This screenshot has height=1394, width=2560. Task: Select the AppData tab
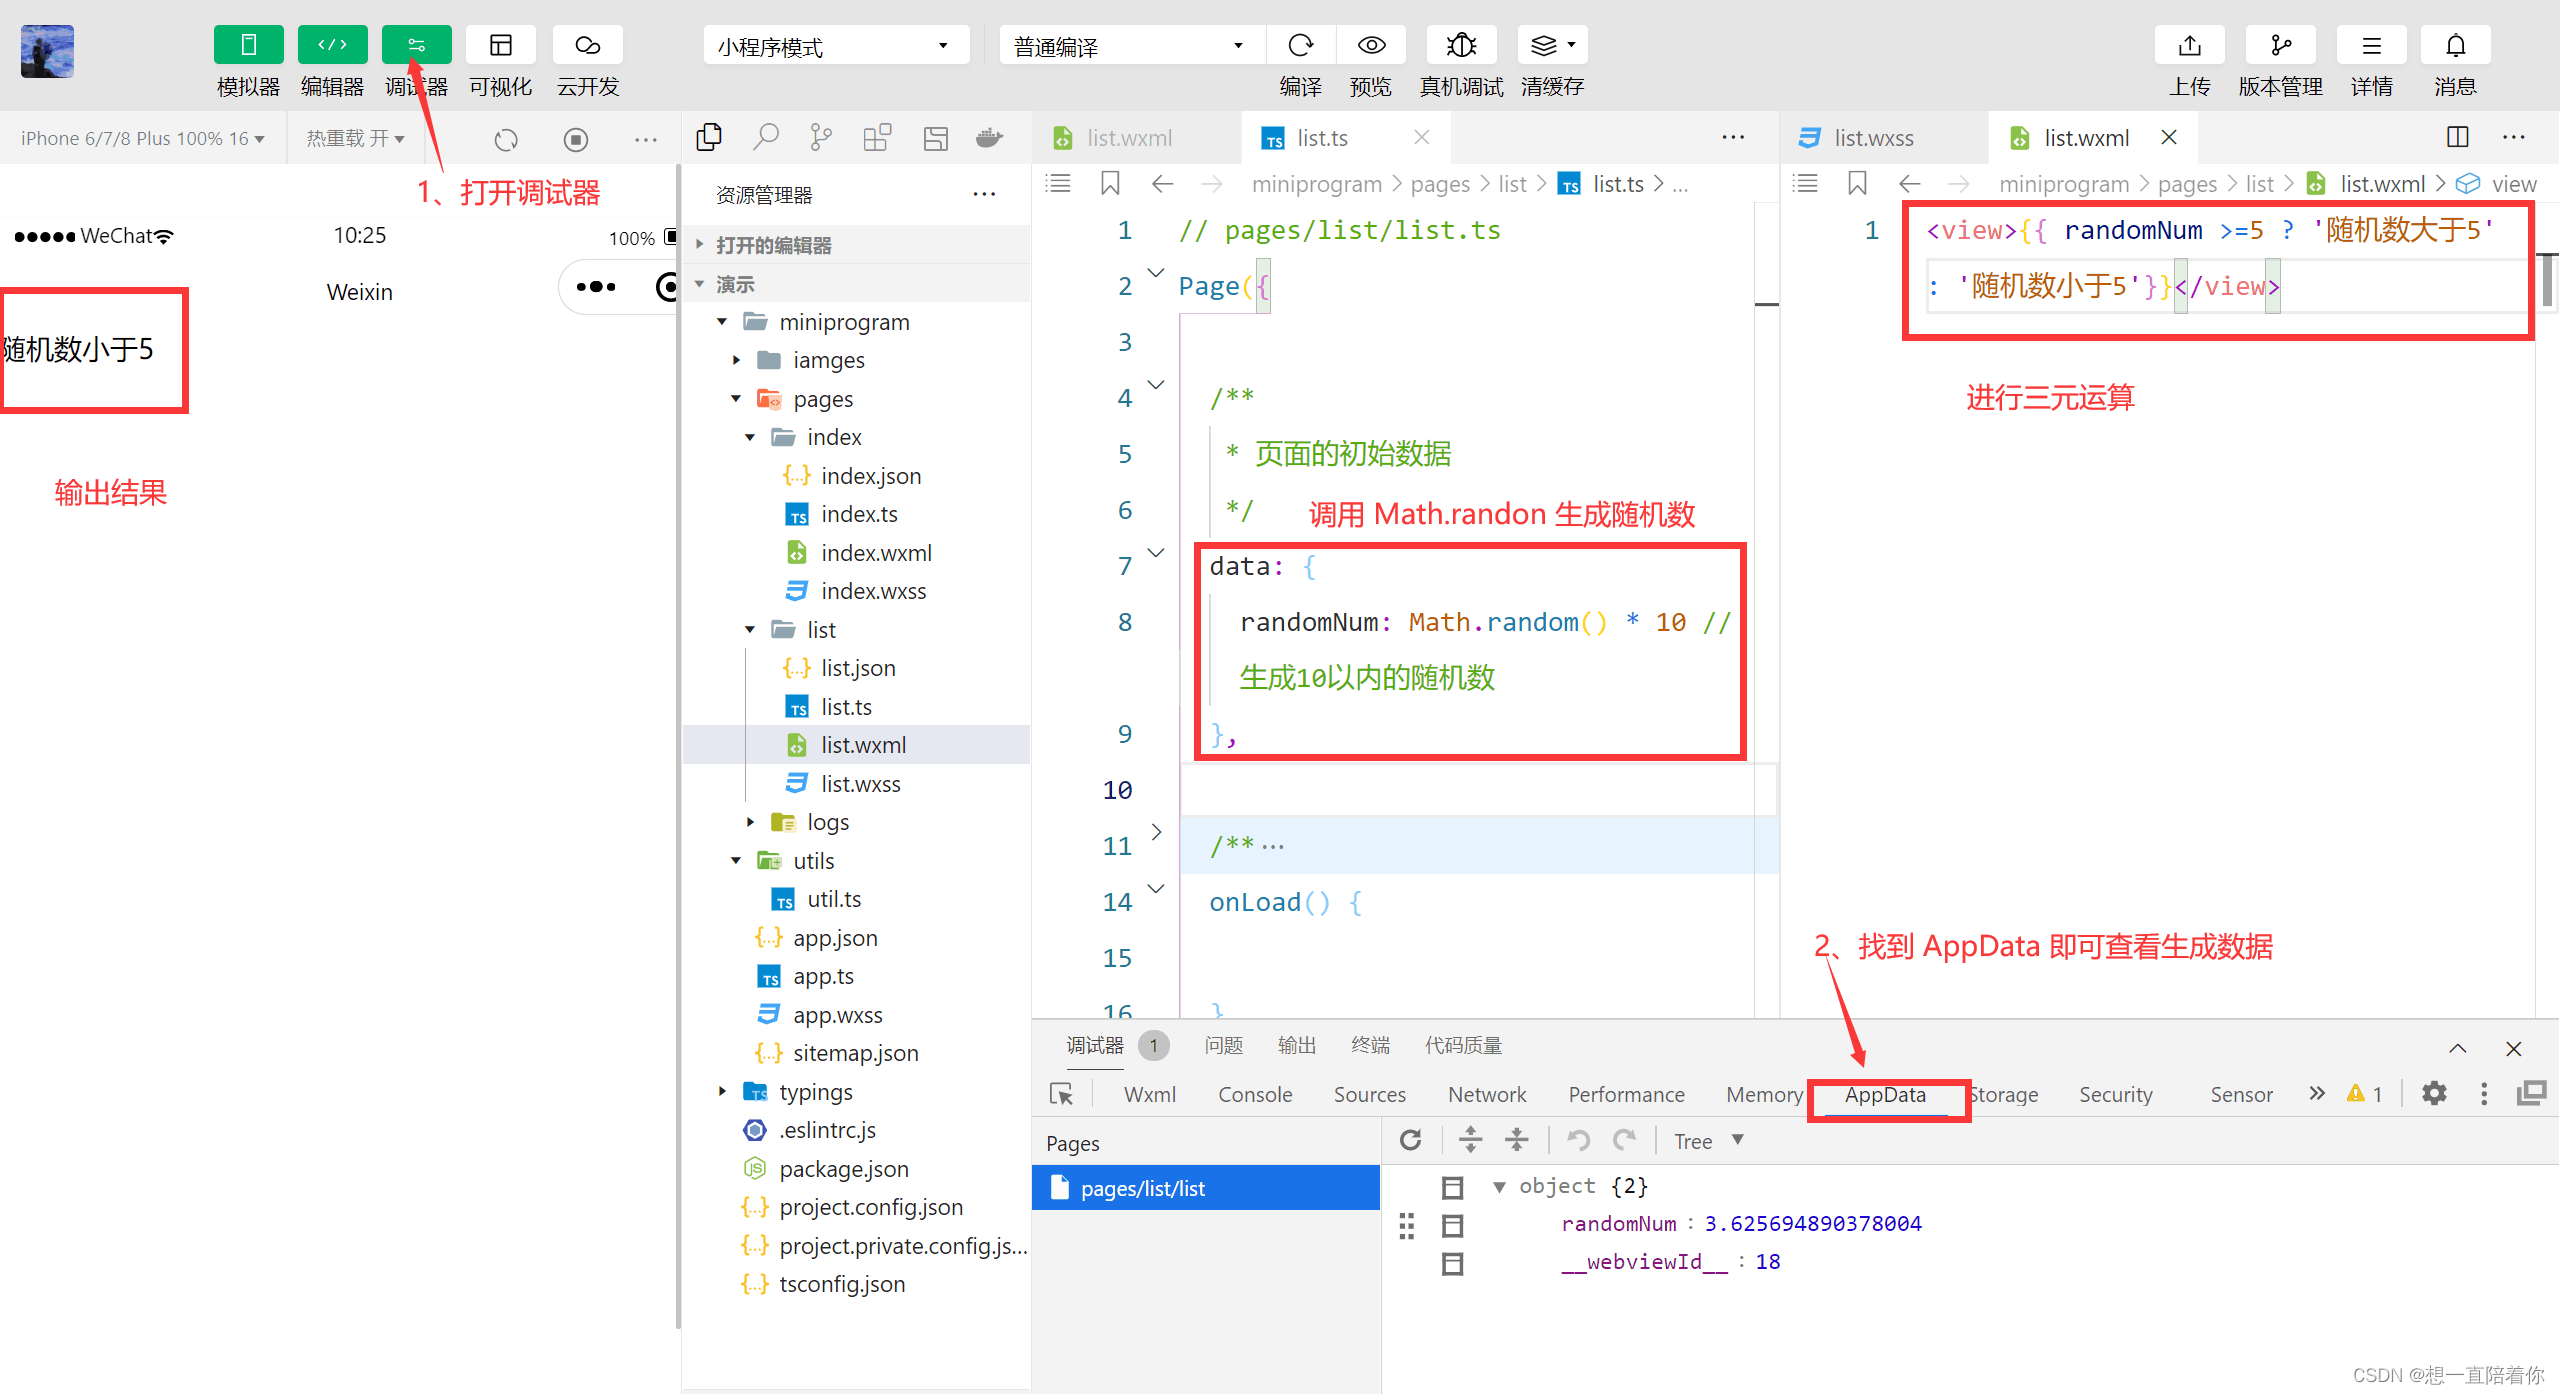pos(1885,1094)
